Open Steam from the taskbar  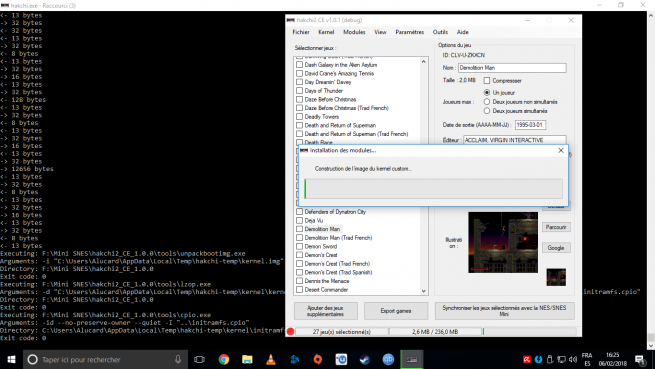365,359
